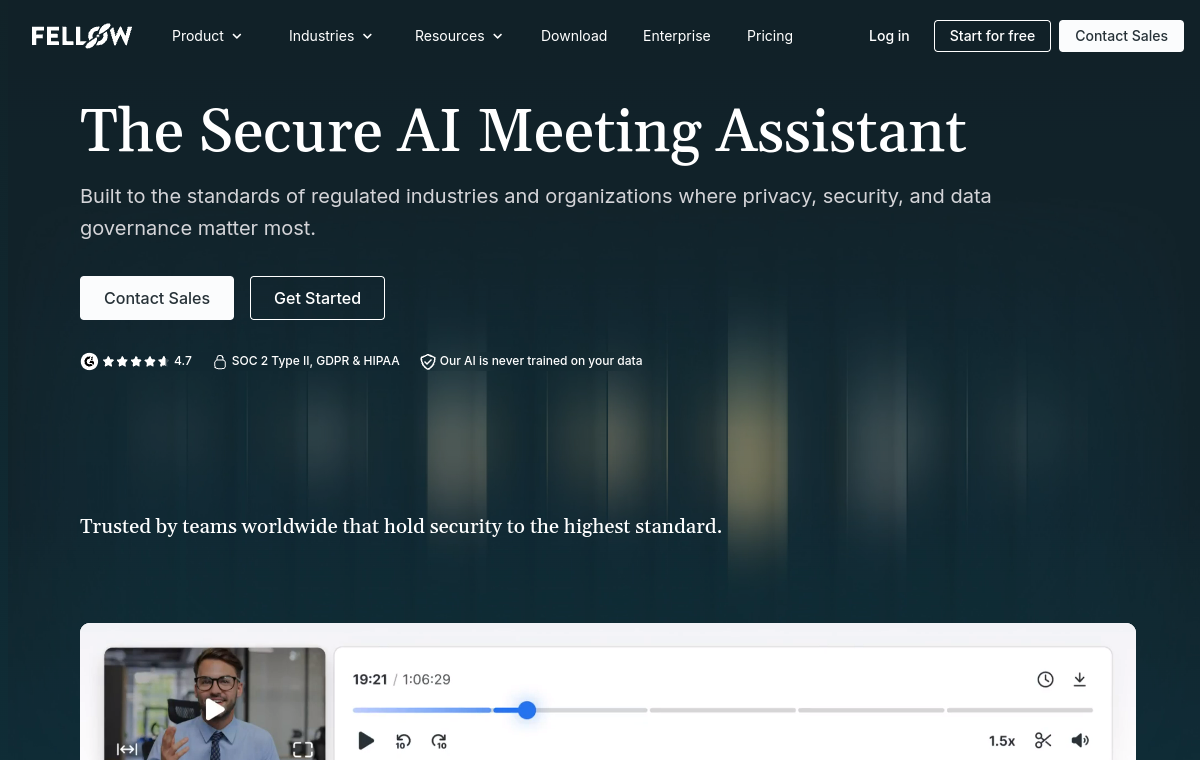Skip forward 10 seconds
The image size is (1200, 760).
tap(439, 741)
